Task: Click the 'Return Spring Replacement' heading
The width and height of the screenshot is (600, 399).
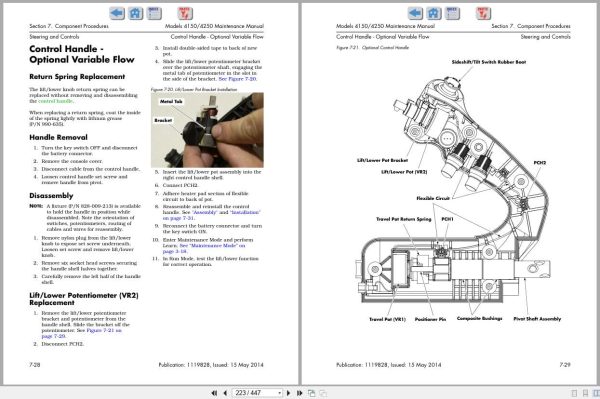Action: click(x=77, y=77)
